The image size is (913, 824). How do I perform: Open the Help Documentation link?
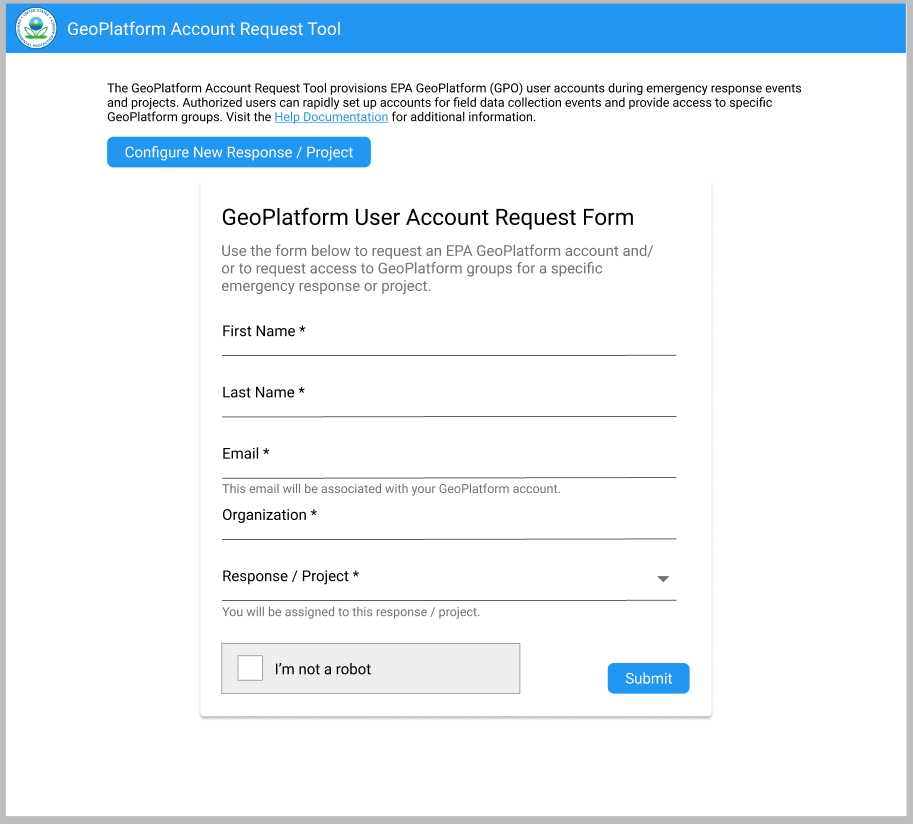[330, 117]
